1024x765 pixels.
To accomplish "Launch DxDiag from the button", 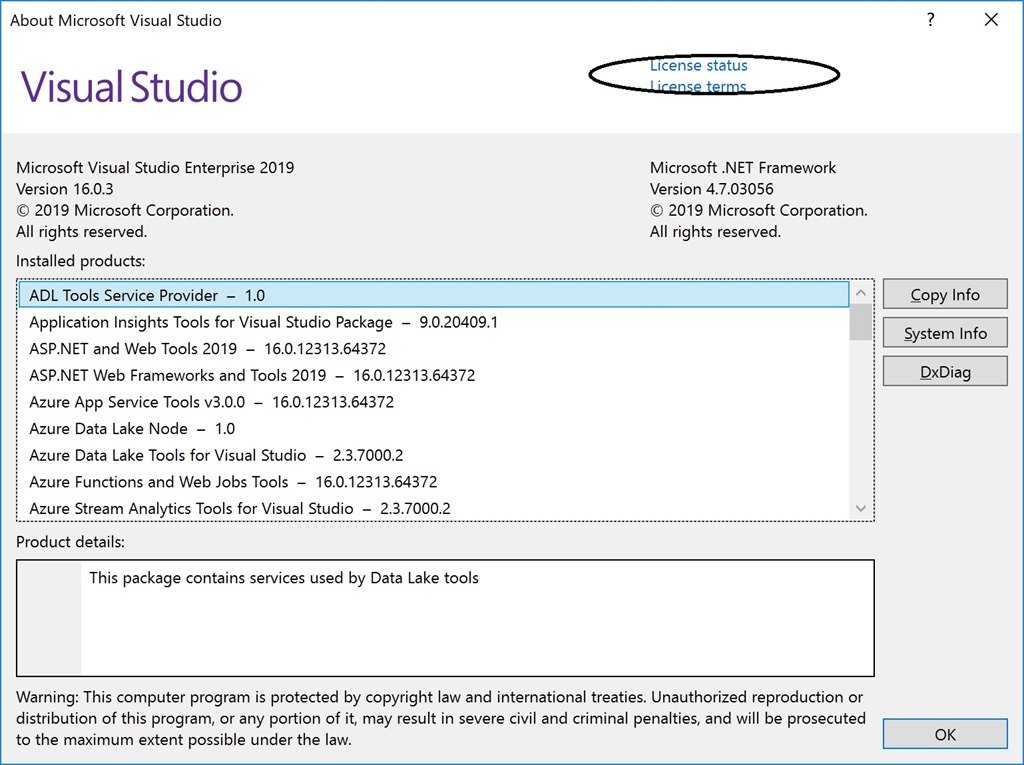I will click(945, 372).
